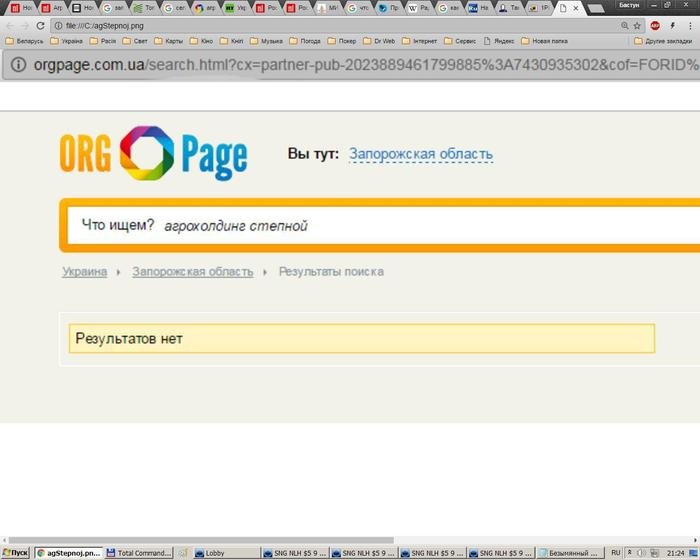Reload the page with the refresh icon
The image size is (700, 560).
click(x=41, y=25)
